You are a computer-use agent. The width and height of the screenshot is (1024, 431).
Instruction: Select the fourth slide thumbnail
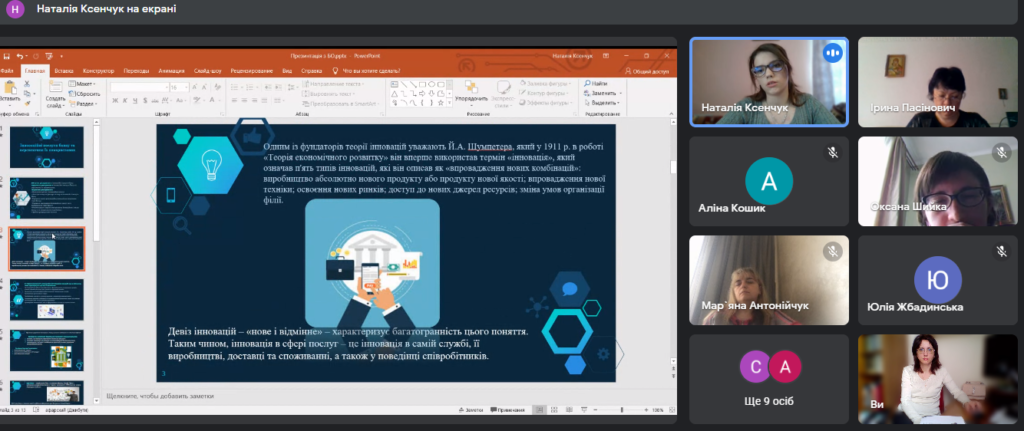point(46,300)
